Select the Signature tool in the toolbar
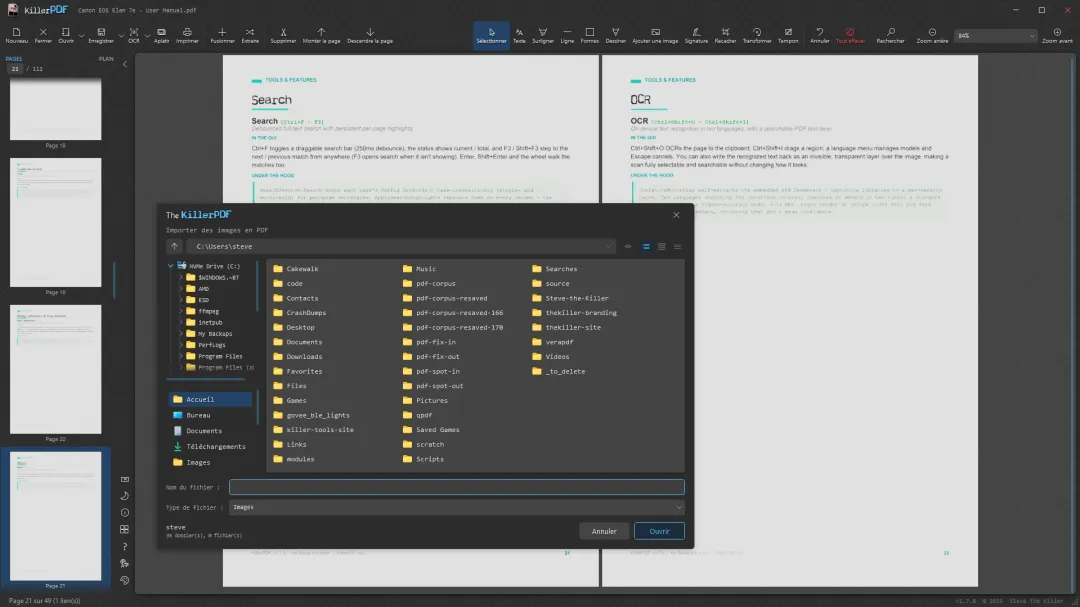 [x=696, y=36]
